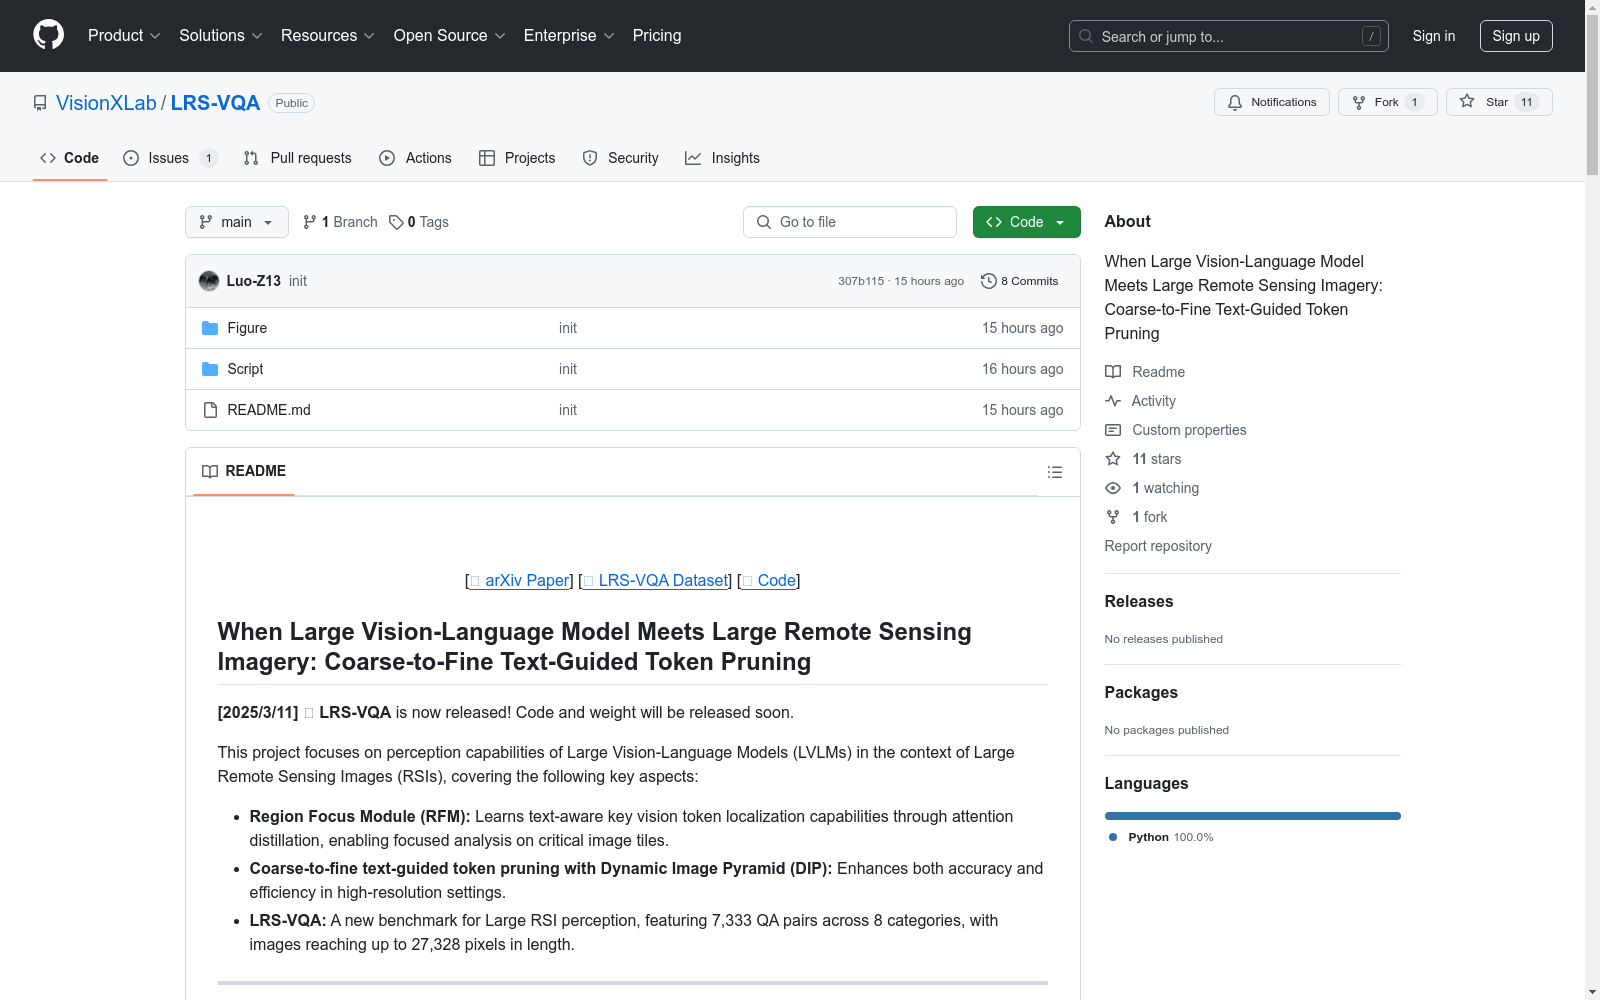Click the Custom properties note icon
Image resolution: width=1600 pixels, height=1000 pixels.
click(1113, 430)
